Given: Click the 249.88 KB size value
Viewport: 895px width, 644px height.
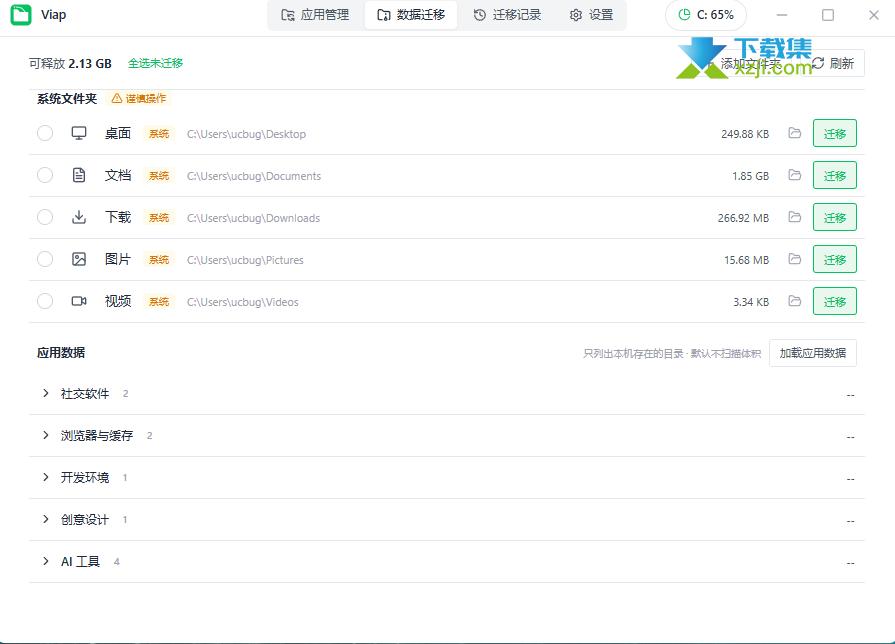Looking at the screenshot, I should (745, 134).
